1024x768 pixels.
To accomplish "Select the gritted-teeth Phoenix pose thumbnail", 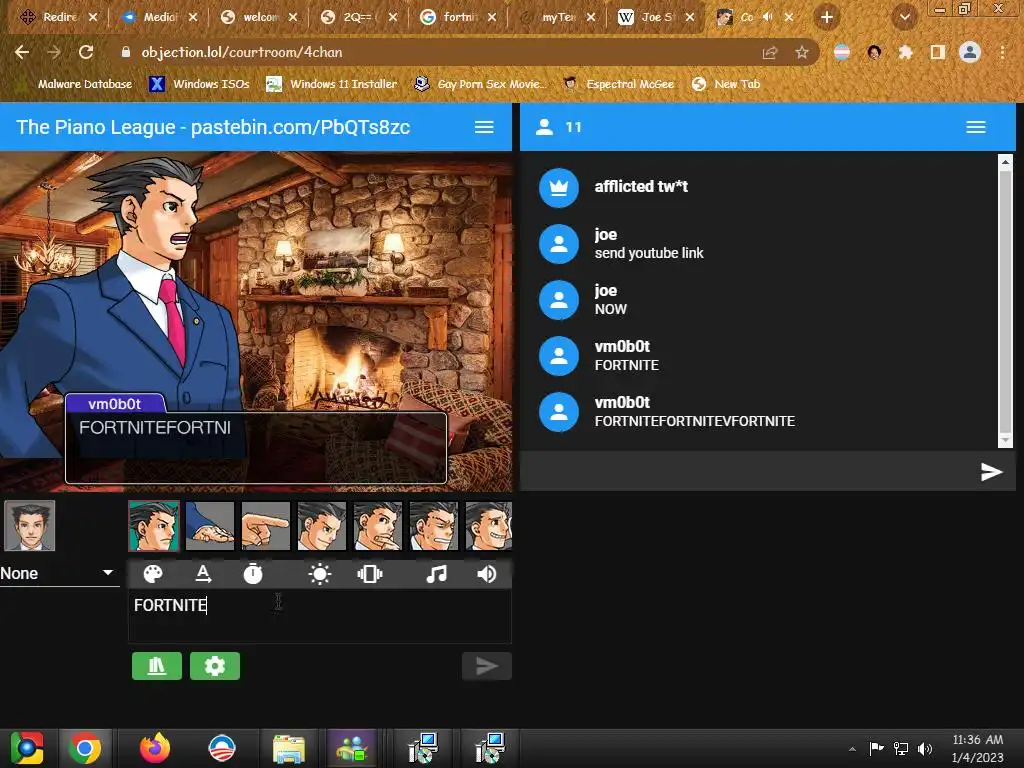I will pyautogui.click(x=434, y=526).
